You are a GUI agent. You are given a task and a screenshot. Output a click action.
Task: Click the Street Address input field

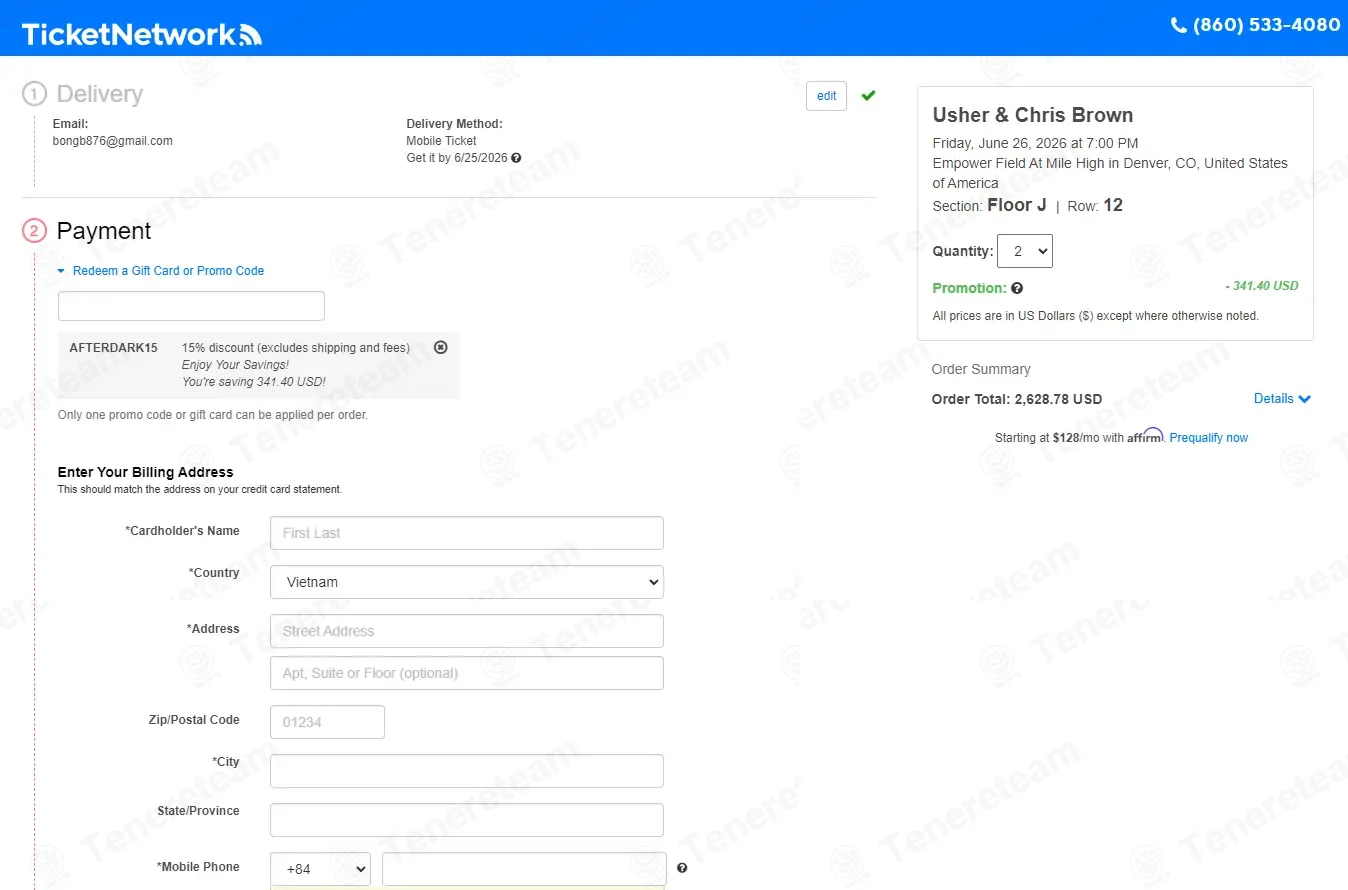[x=467, y=631]
